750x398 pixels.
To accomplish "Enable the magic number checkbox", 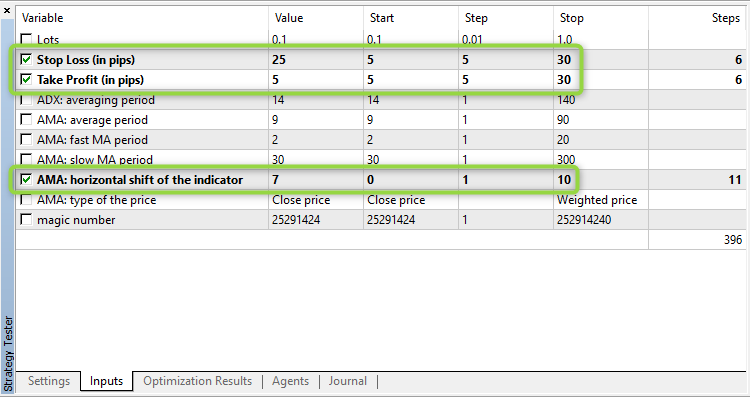I will [x=27, y=220].
